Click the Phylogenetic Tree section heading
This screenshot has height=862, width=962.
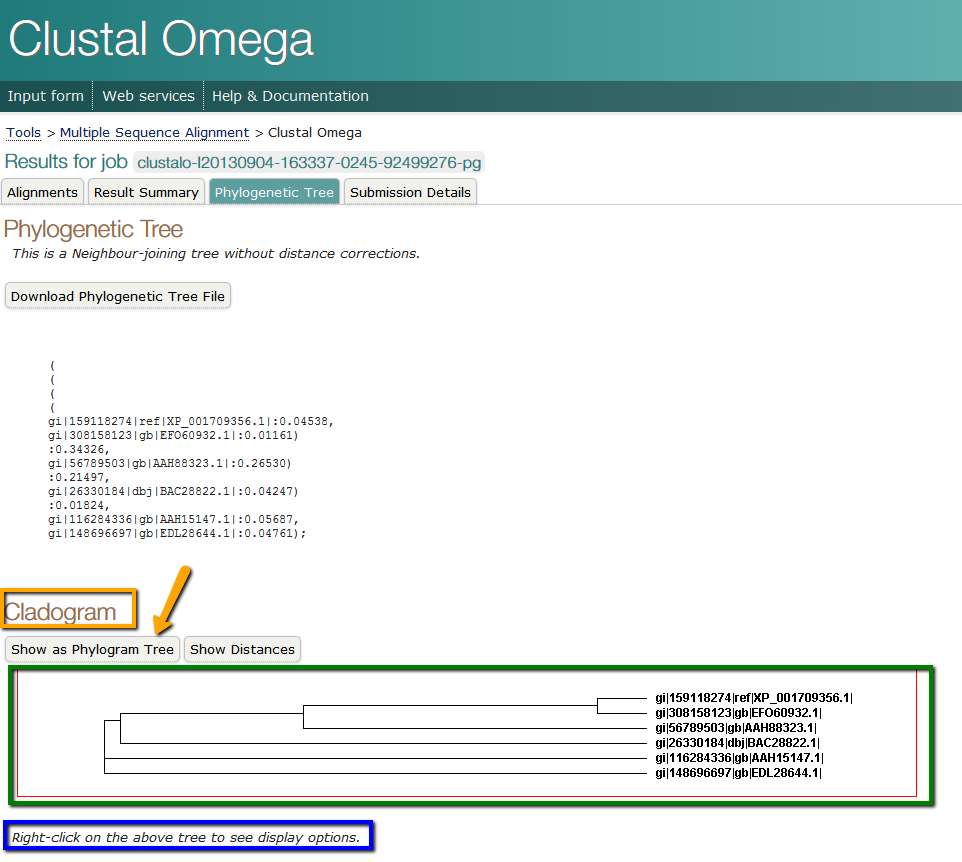[93, 229]
